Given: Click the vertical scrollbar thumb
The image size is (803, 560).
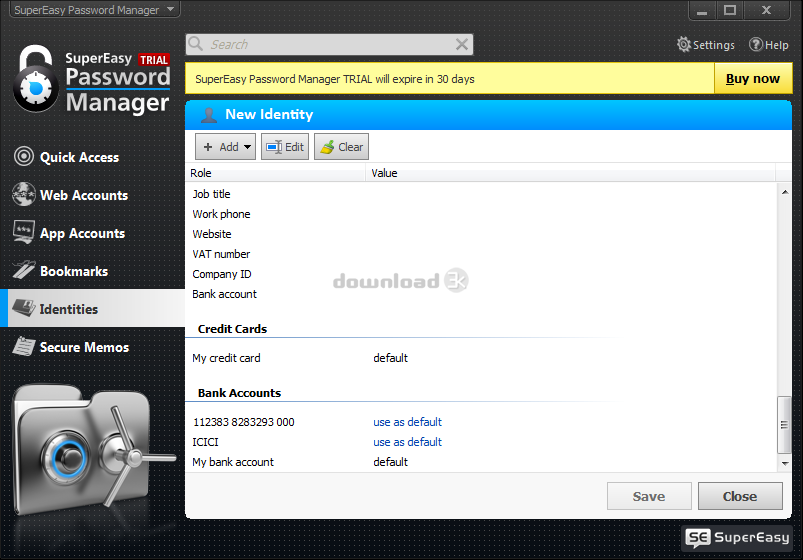Looking at the screenshot, I should click(784, 425).
